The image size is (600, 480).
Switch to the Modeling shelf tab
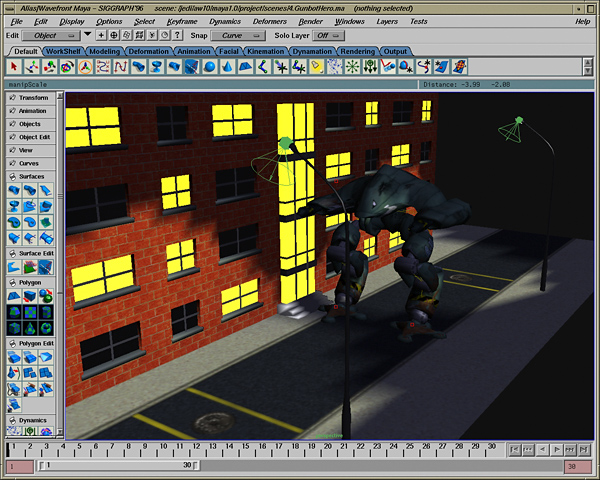pyautogui.click(x=104, y=51)
